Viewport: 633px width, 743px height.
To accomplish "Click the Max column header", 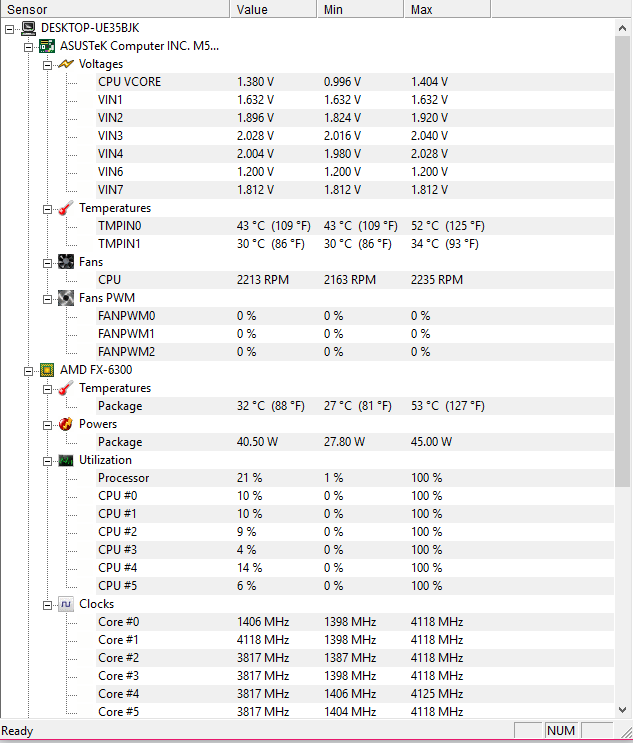I will (x=447, y=9).
